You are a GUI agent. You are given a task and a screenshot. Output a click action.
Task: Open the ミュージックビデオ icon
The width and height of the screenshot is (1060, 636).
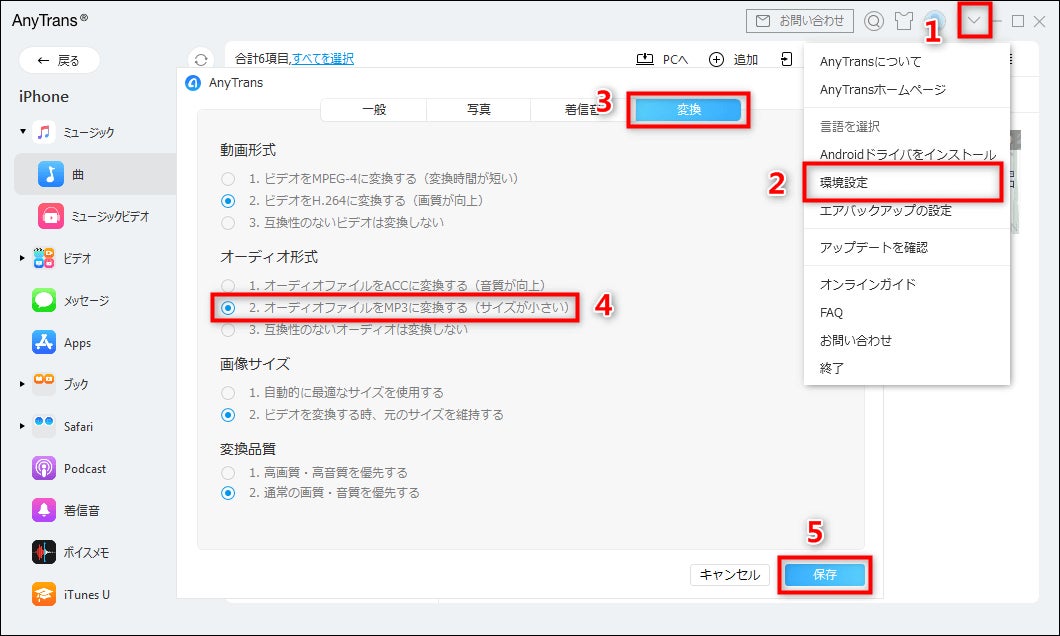click(x=51, y=216)
